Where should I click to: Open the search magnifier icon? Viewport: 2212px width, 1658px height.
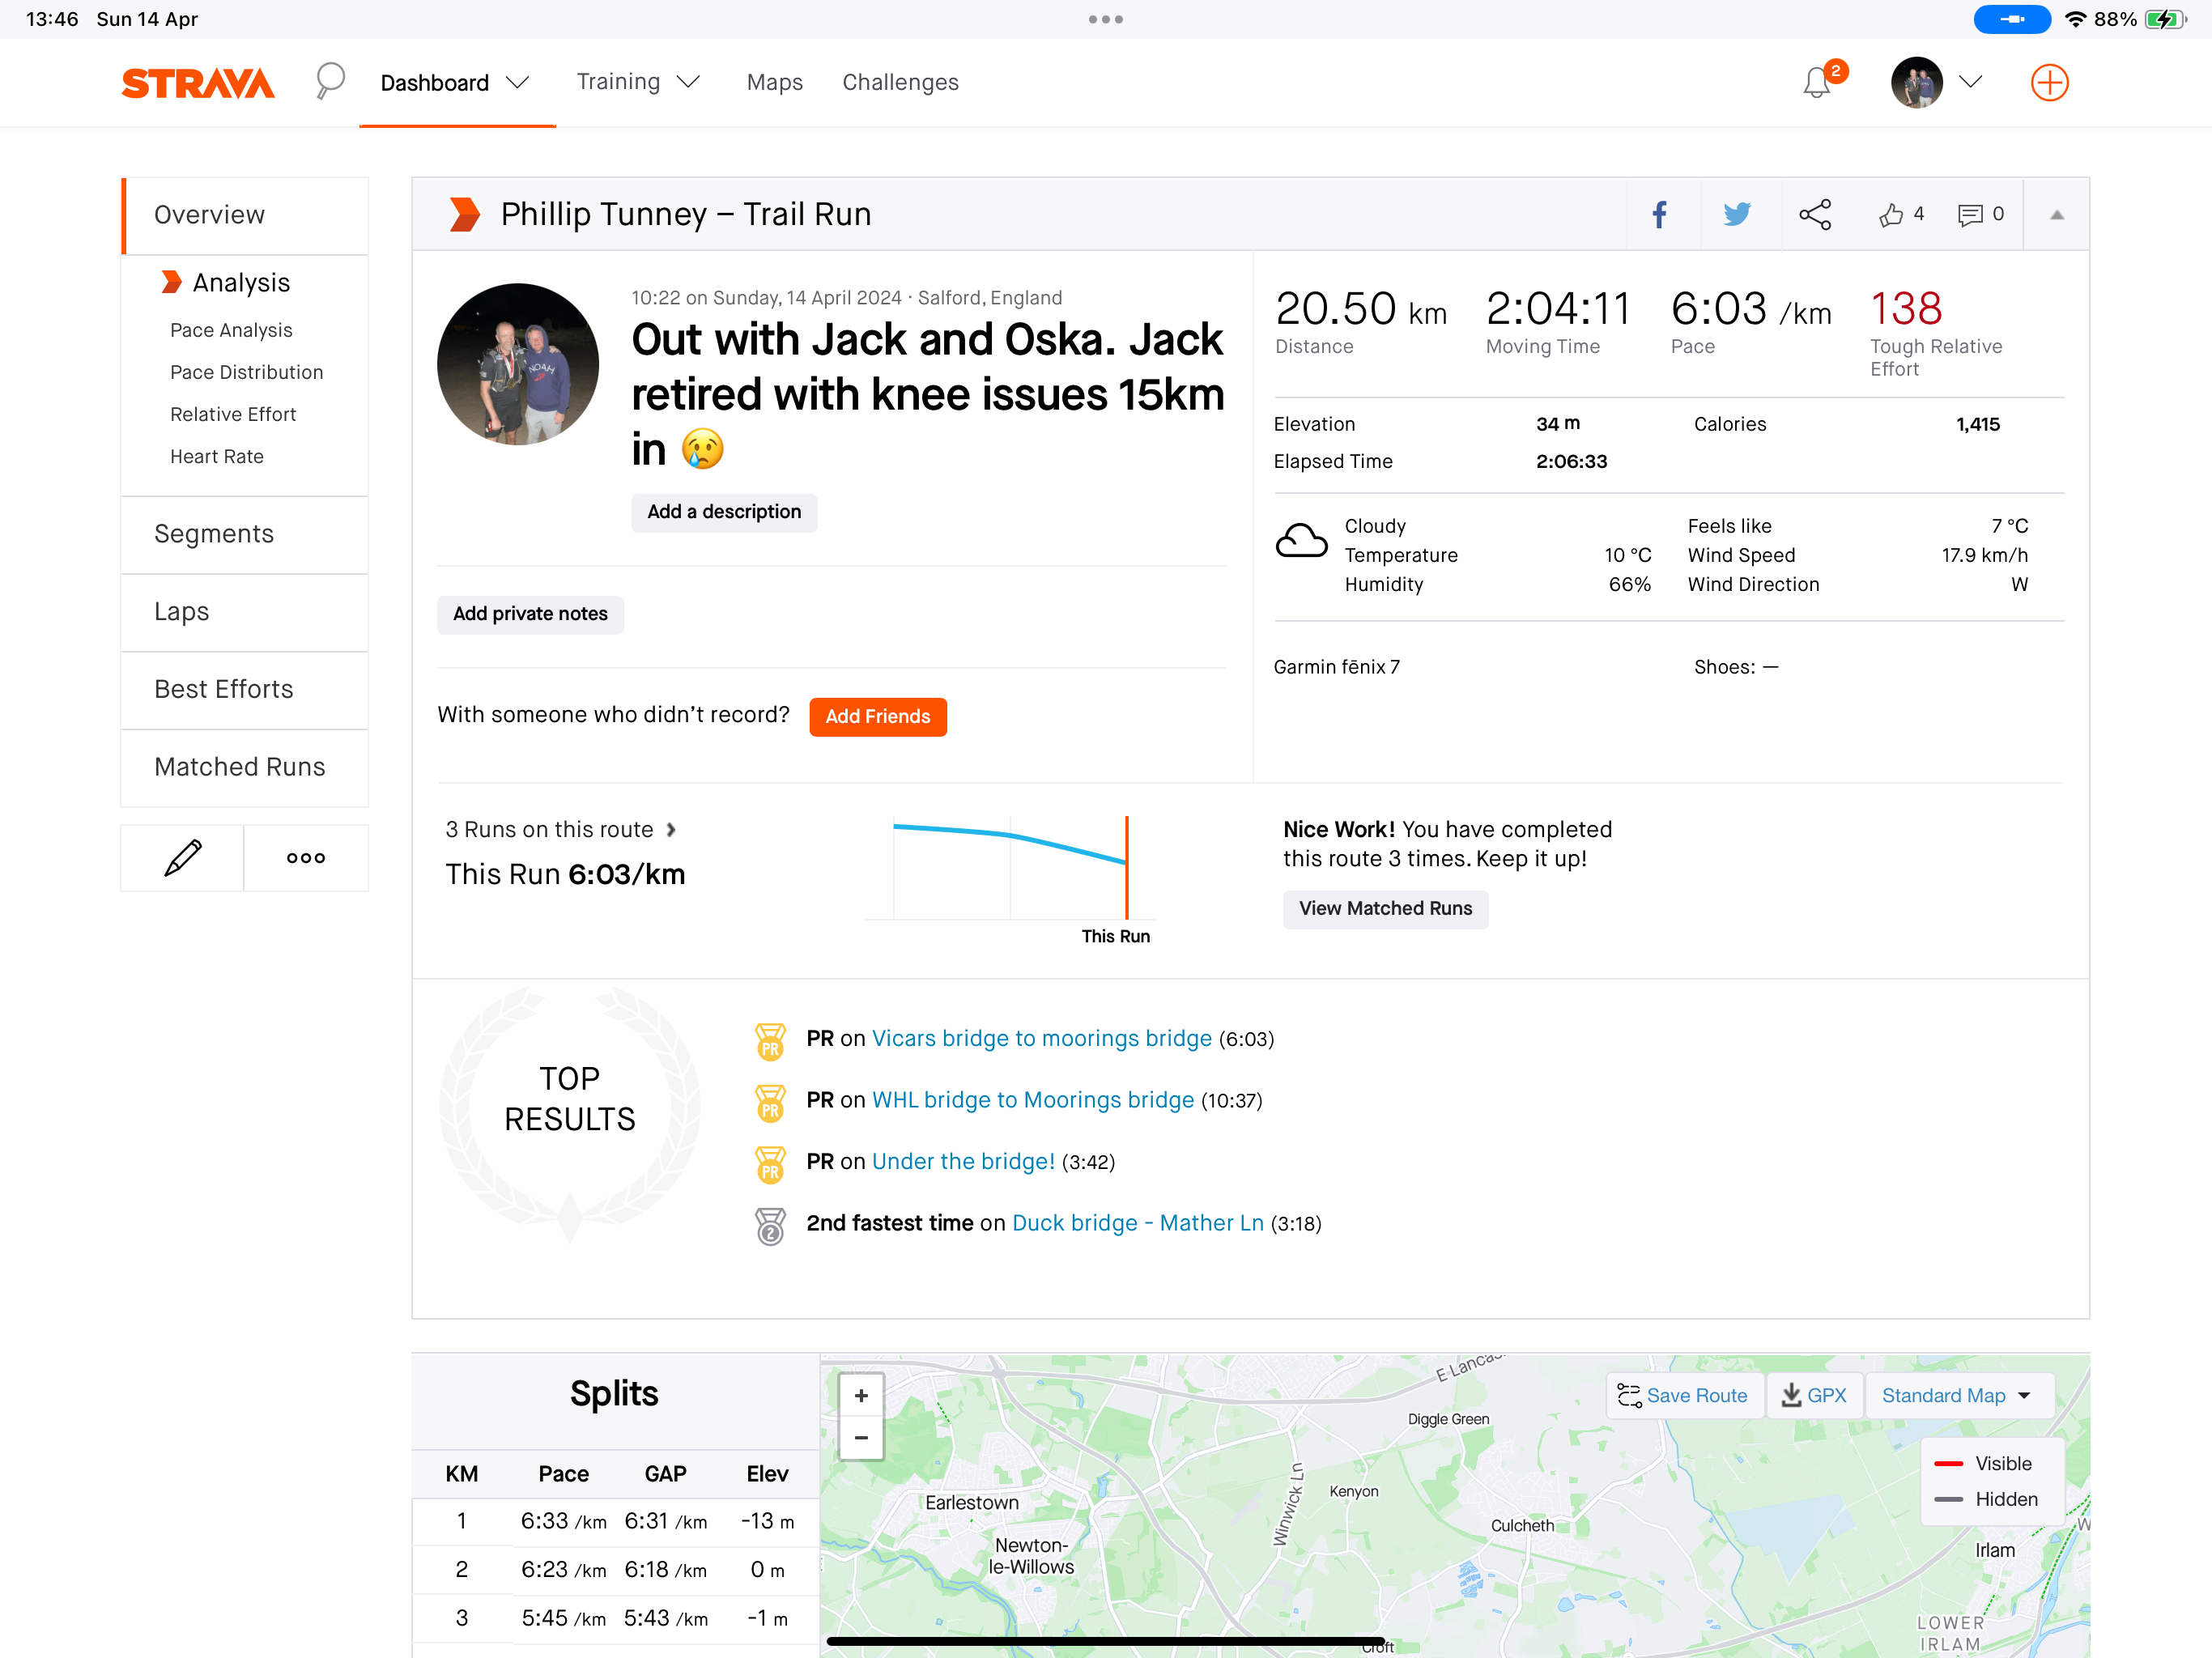(329, 81)
